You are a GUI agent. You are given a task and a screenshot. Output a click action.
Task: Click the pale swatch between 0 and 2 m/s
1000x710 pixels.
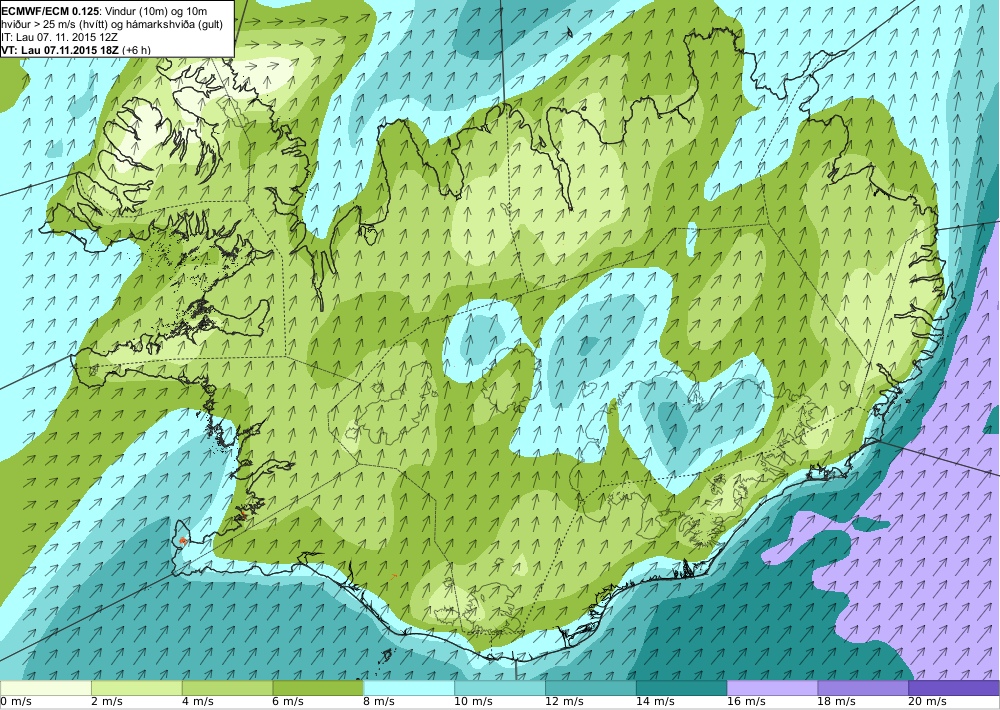click(45, 688)
